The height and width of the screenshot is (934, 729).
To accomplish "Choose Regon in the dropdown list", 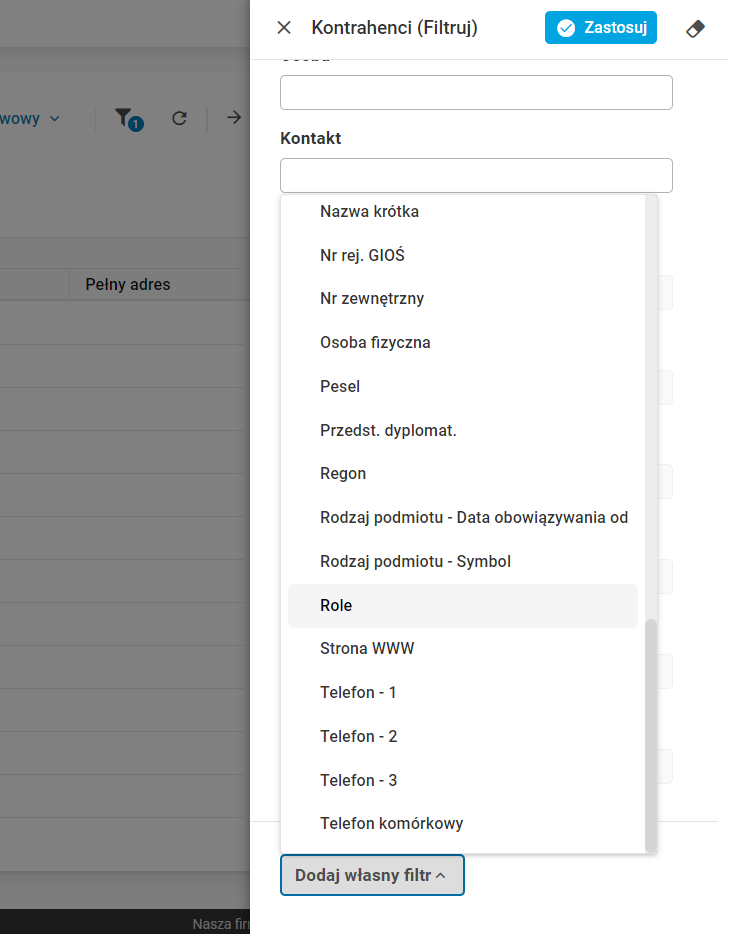I will (x=343, y=474).
